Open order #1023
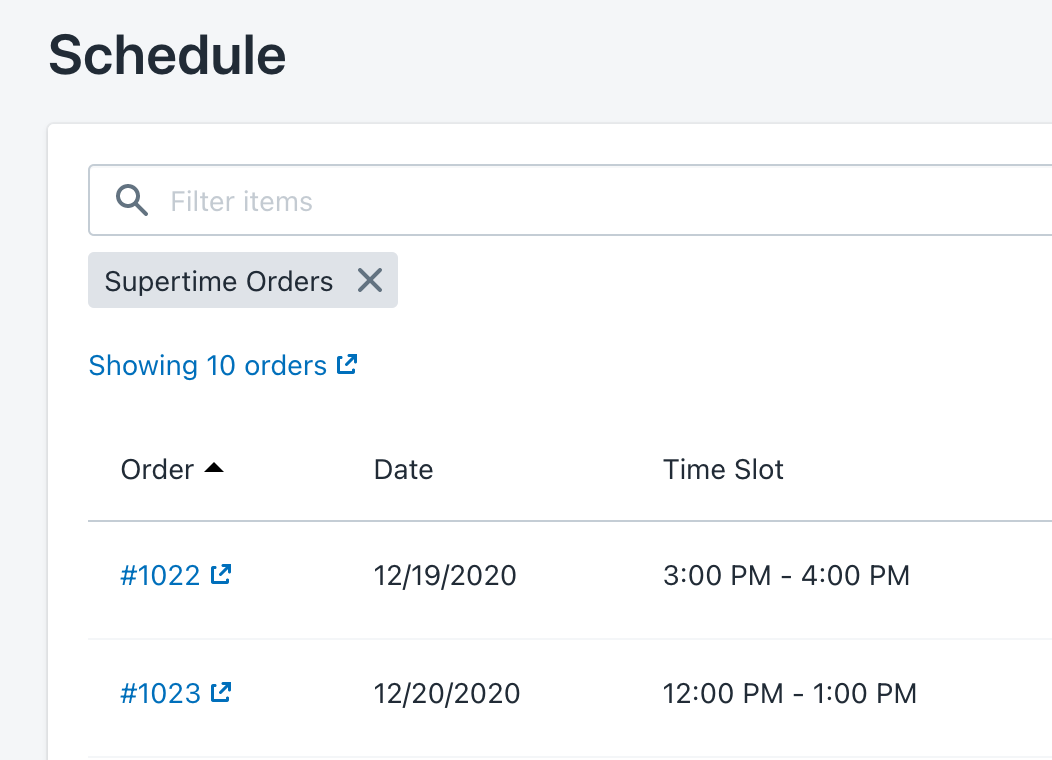 pos(160,693)
